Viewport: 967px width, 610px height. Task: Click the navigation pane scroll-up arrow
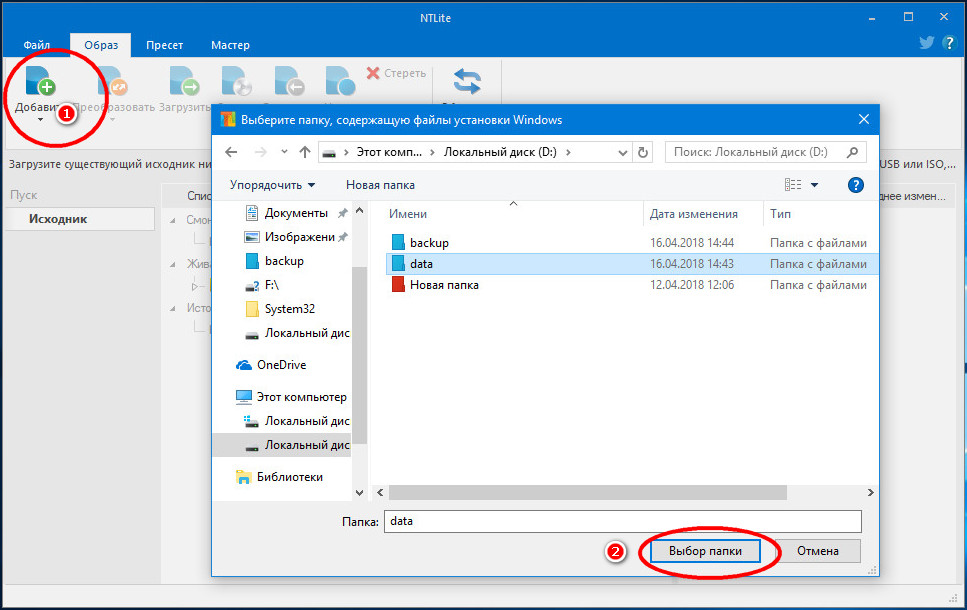pyautogui.click(x=360, y=211)
